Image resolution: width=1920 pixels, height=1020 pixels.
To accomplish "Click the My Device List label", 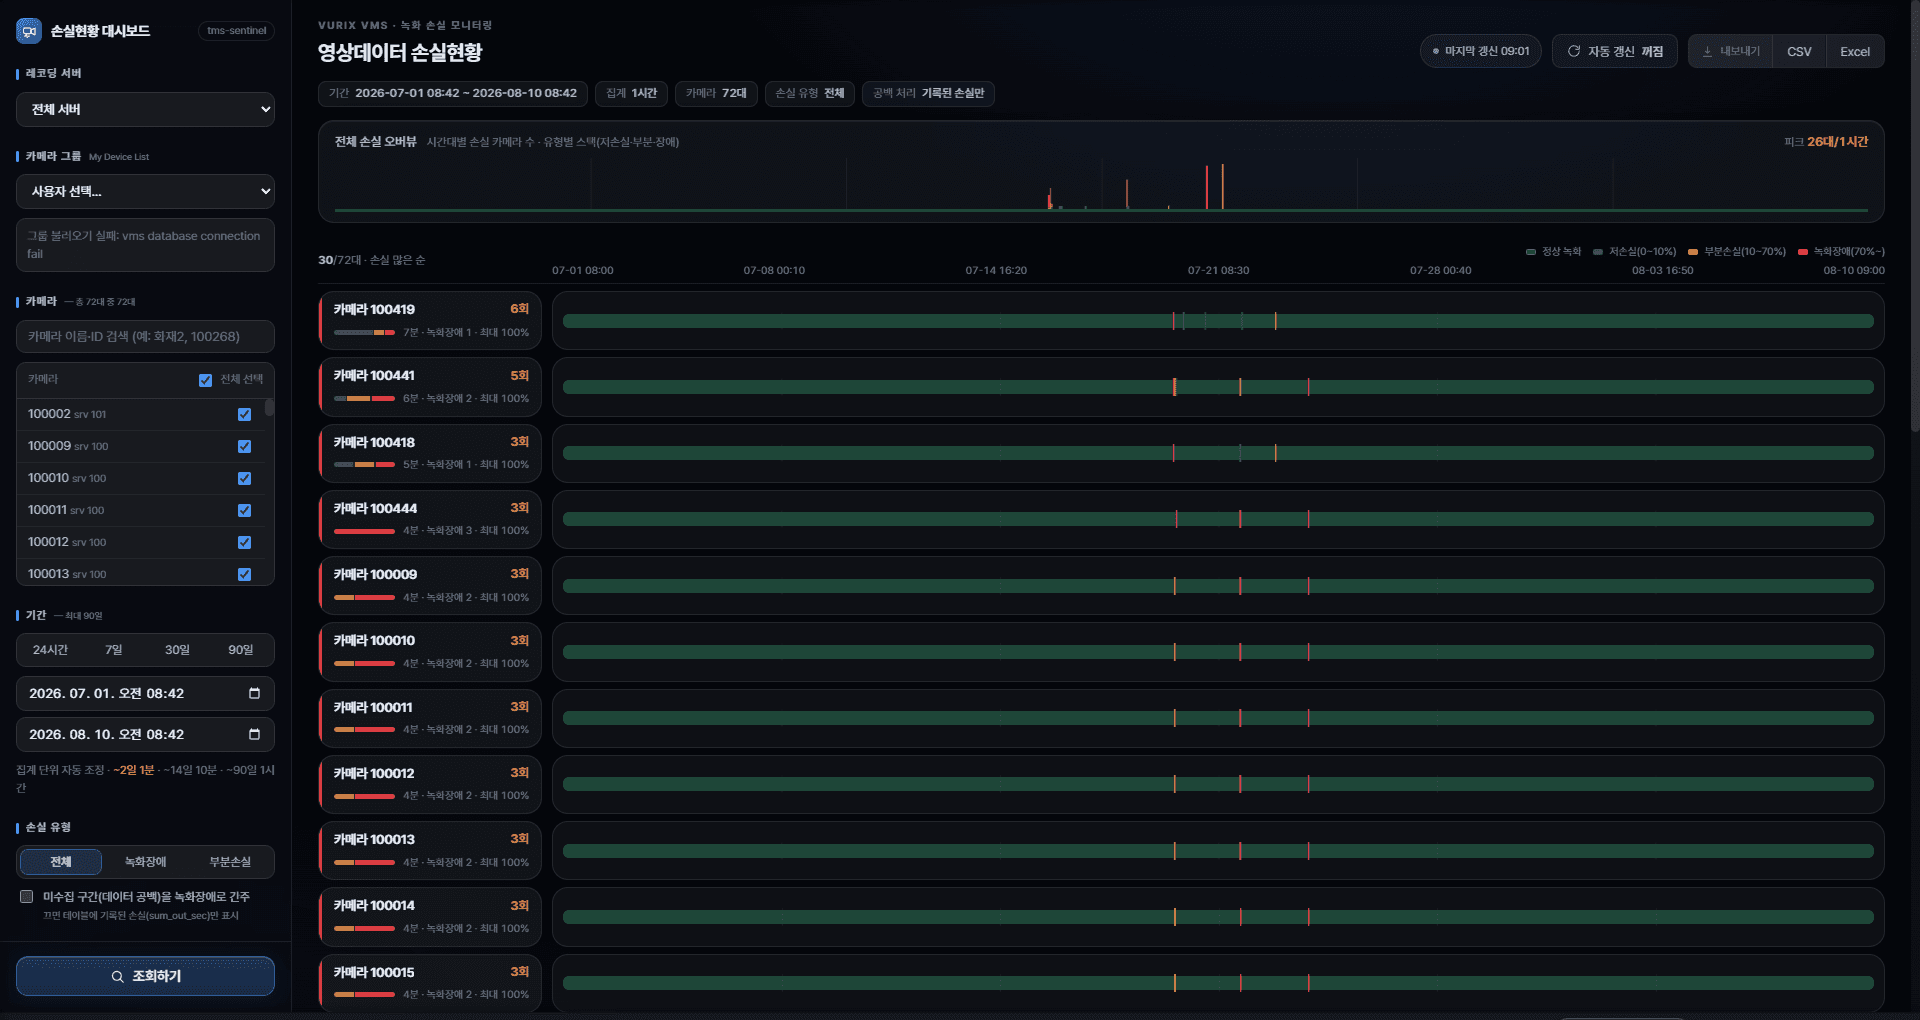I will [x=119, y=157].
